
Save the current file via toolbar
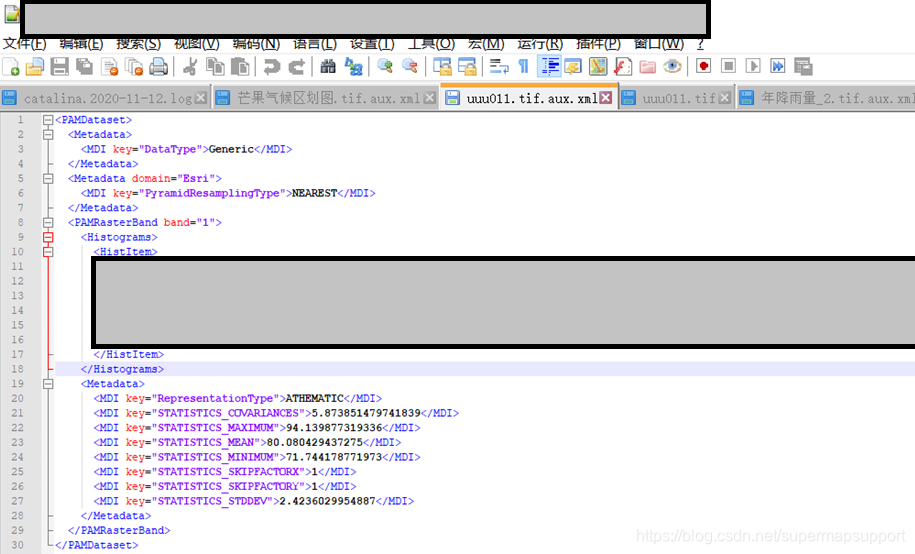pyautogui.click(x=60, y=67)
